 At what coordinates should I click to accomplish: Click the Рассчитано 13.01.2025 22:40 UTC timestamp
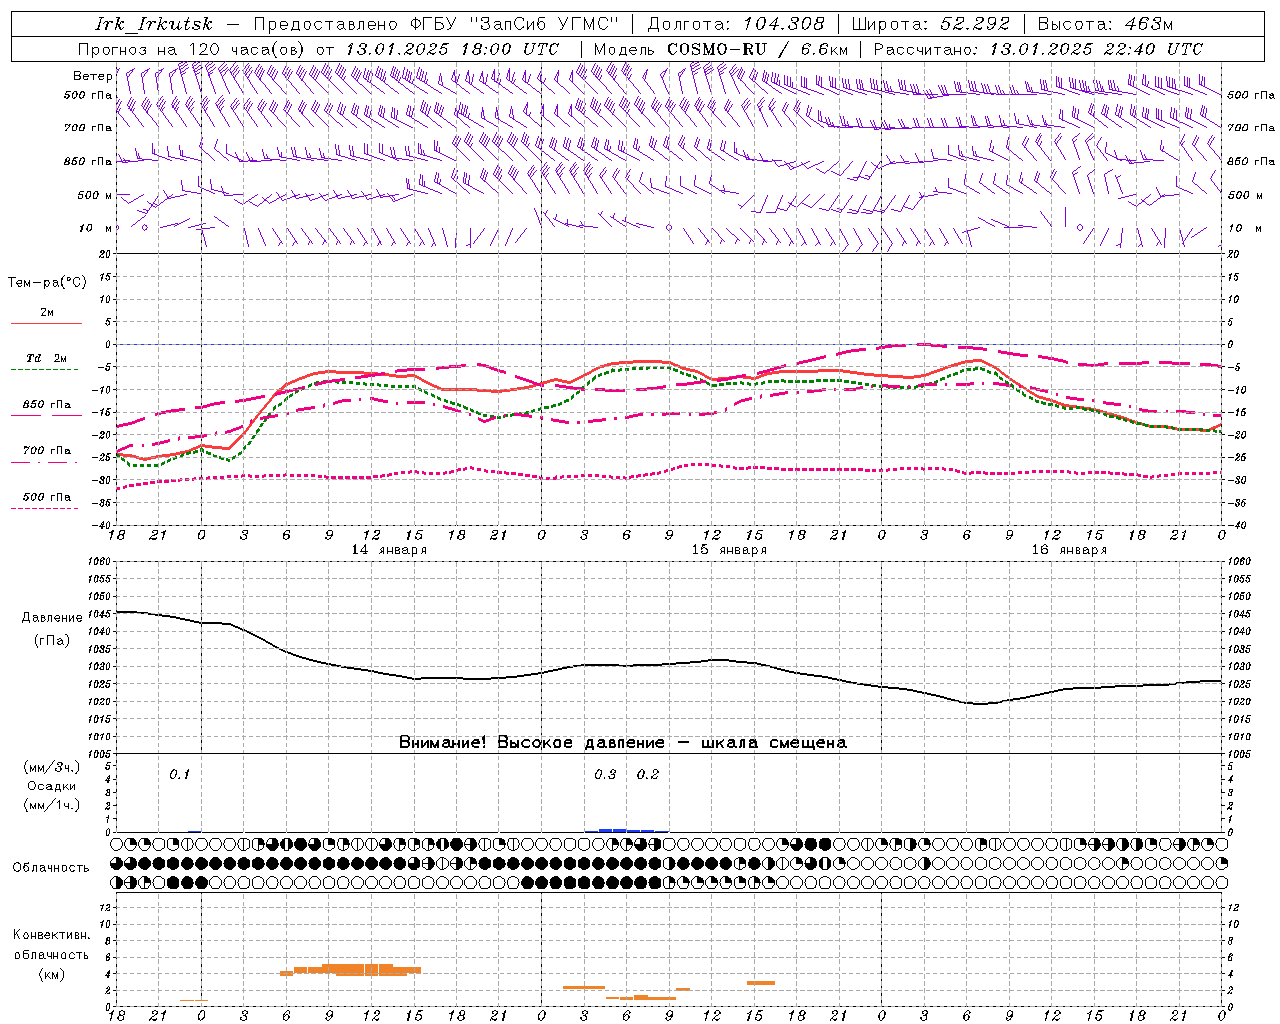[1038, 49]
